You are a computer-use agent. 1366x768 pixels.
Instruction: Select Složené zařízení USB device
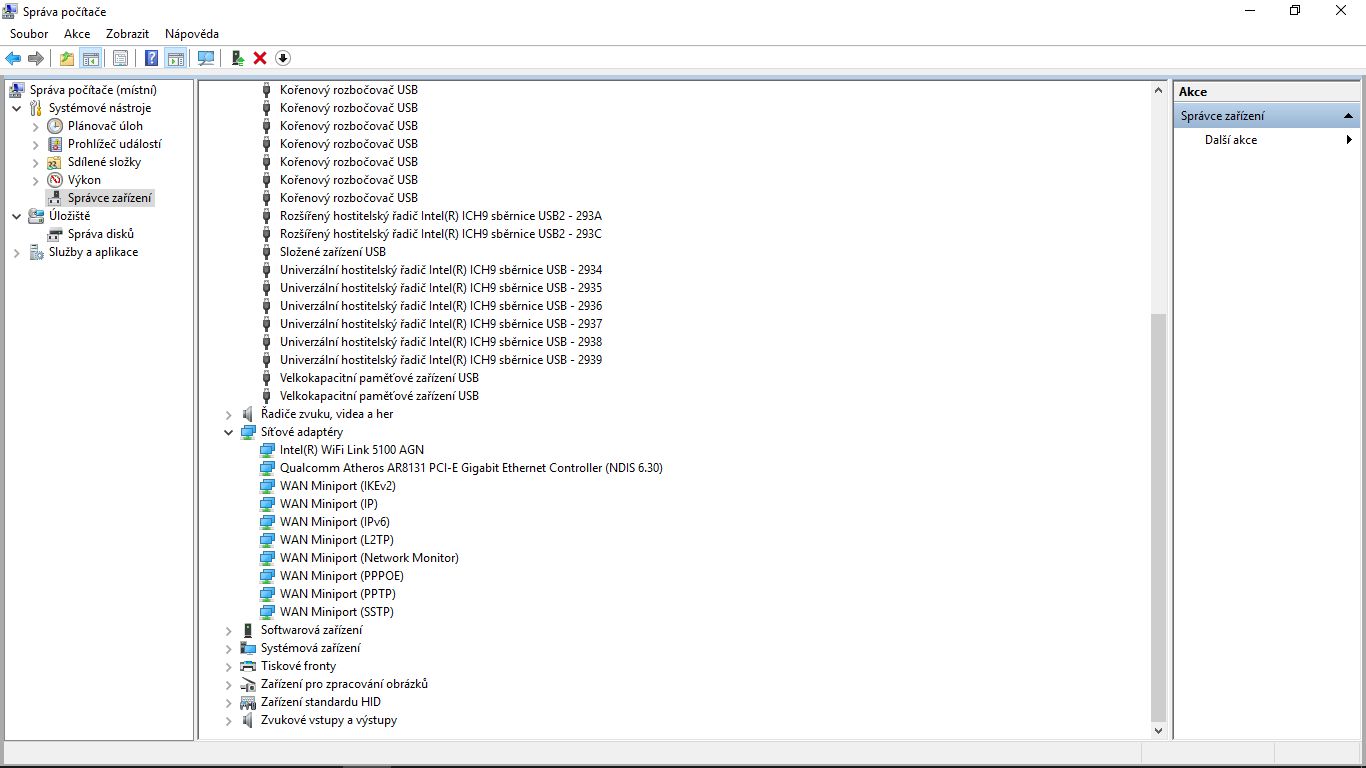(x=333, y=252)
